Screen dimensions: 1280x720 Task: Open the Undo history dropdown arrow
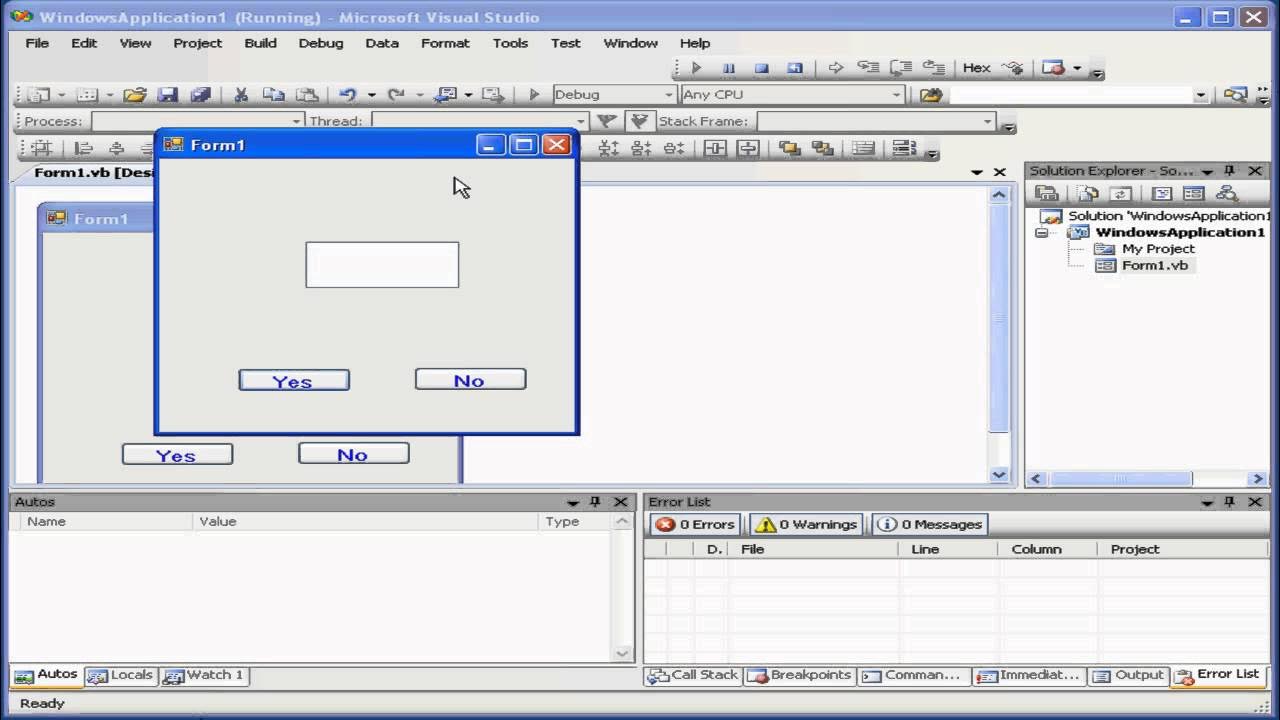click(x=371, y=95)
